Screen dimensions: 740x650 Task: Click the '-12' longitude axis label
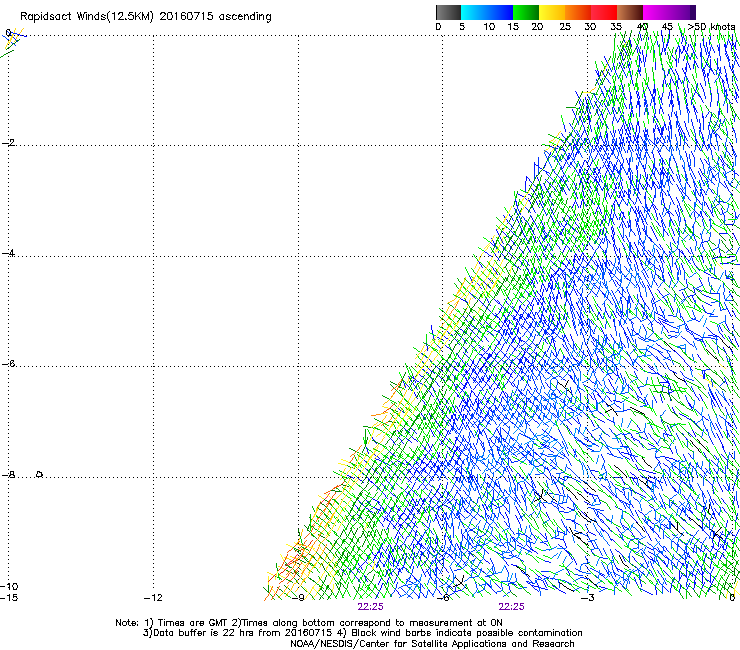(x=153, y=598)
